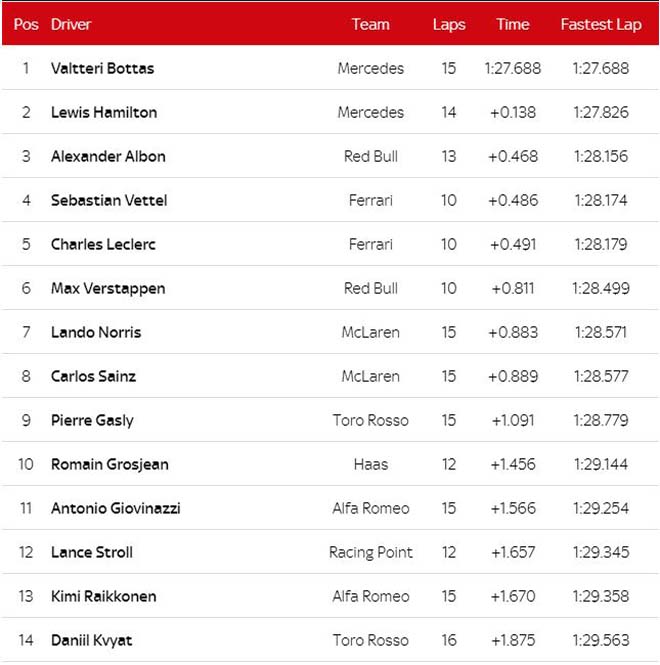This screenshot has width=660, height=665.
Task: Click the Time column header
Action: (513, 24)
